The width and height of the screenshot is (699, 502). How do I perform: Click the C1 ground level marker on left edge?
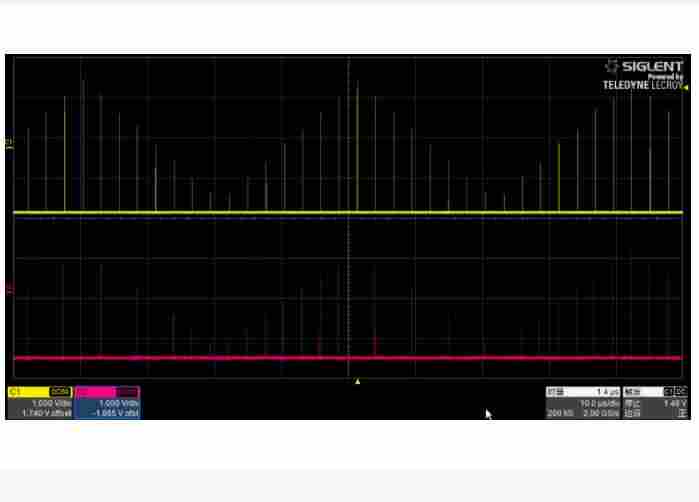(10, 144)
